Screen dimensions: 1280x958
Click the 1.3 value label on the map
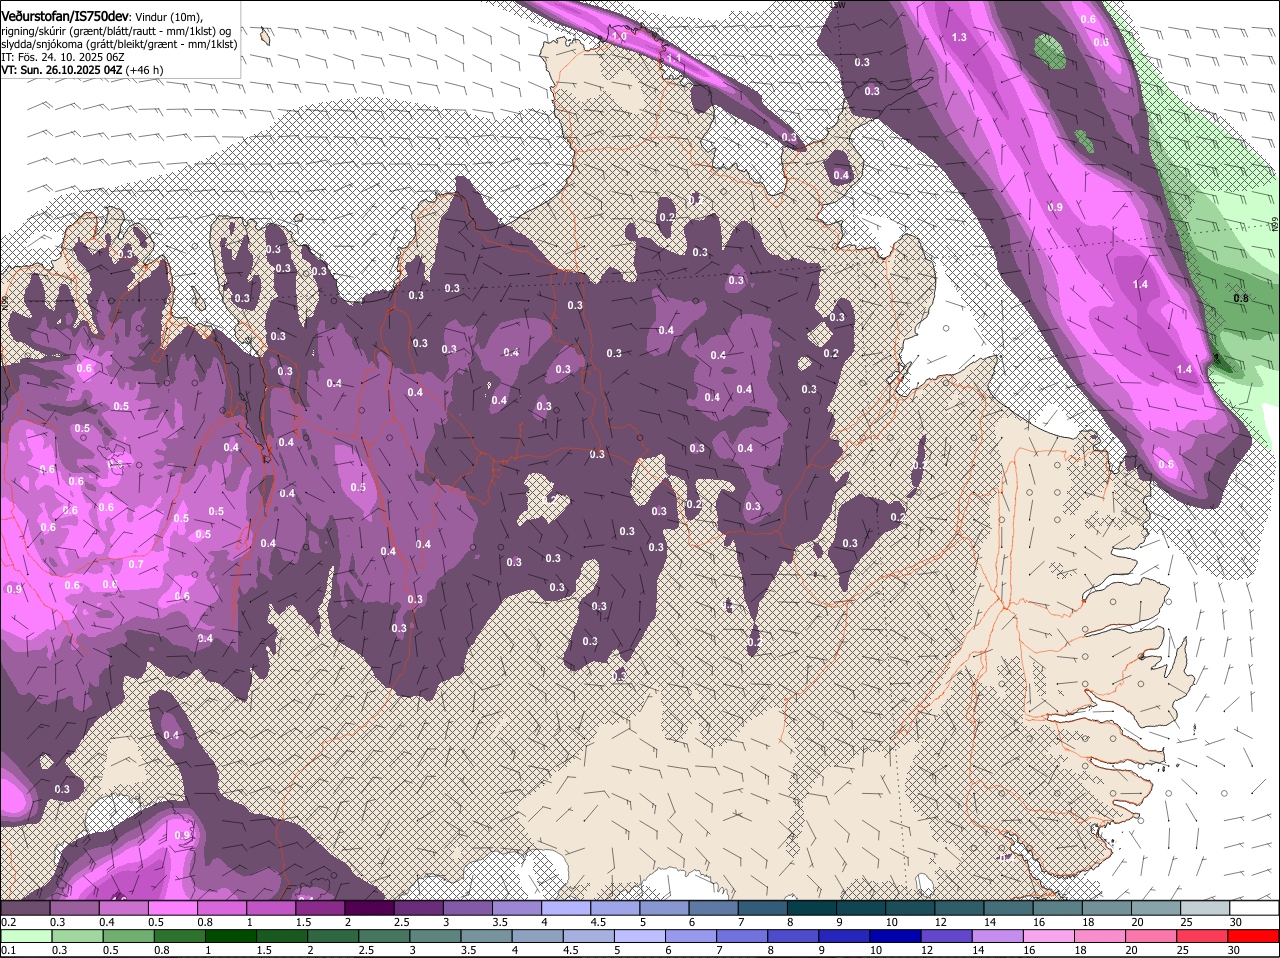[x=959, y=37]
